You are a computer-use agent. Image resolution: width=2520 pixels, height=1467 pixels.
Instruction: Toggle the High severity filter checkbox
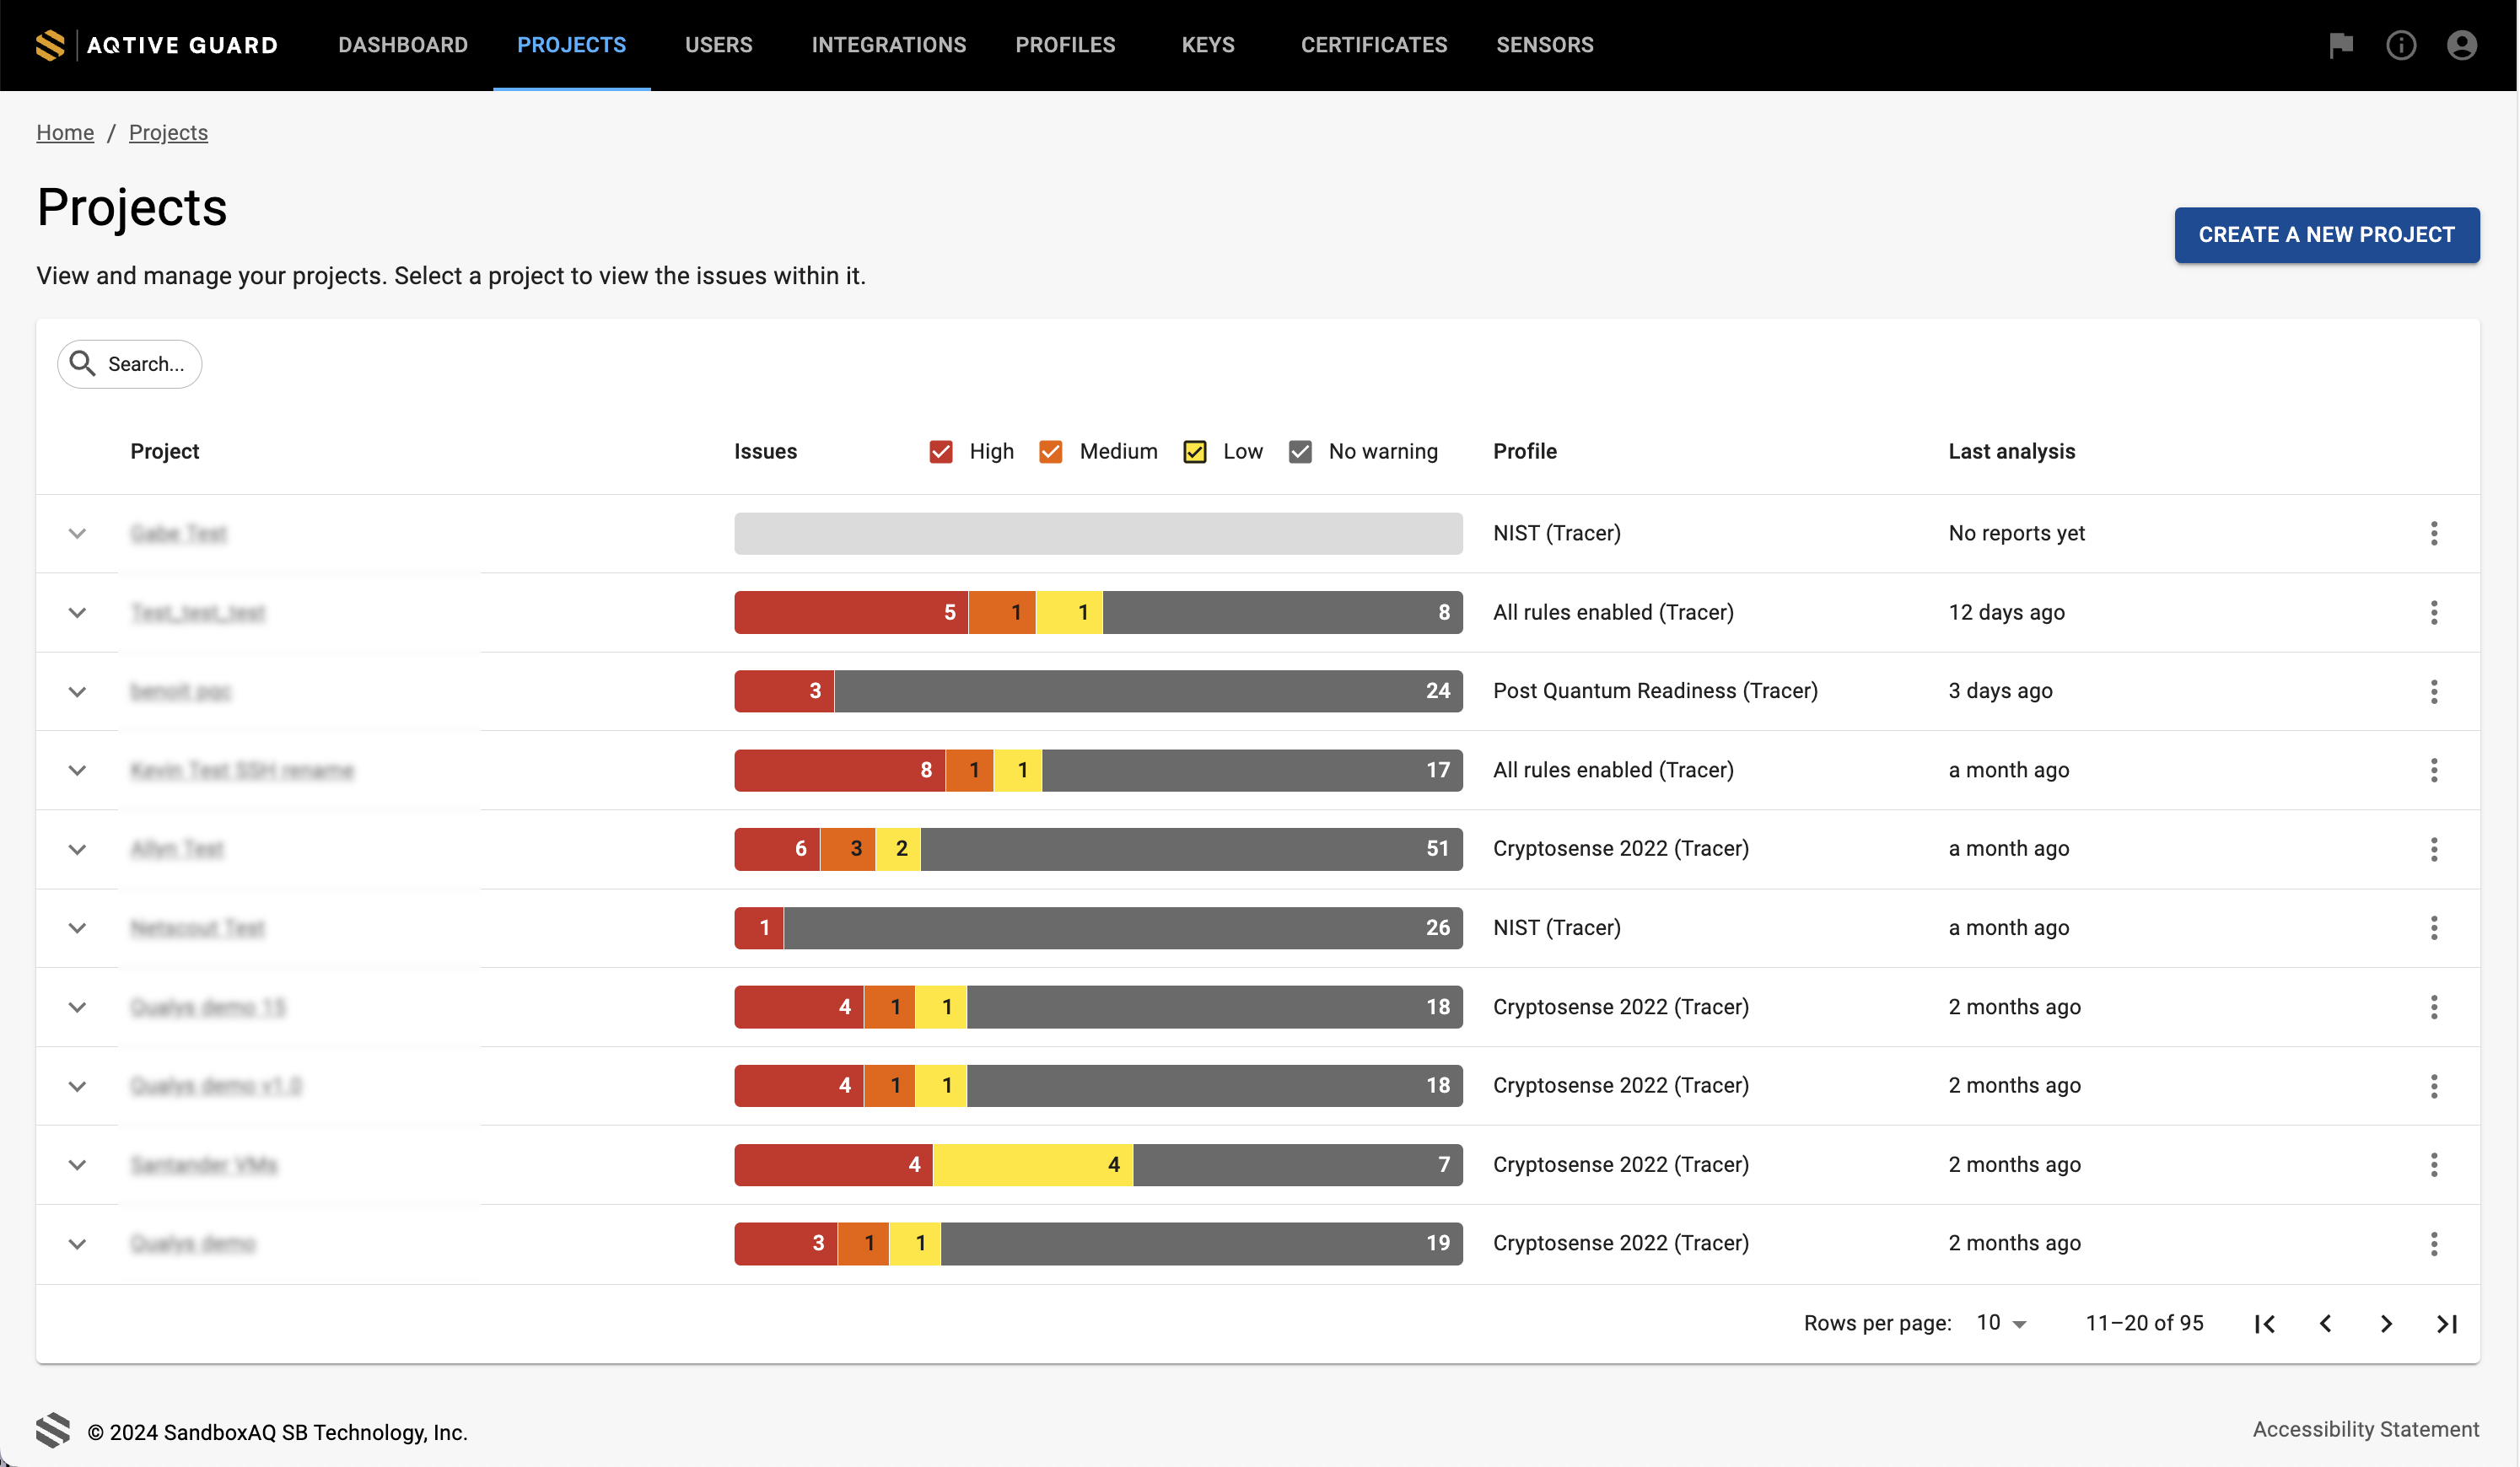point(941,450)
